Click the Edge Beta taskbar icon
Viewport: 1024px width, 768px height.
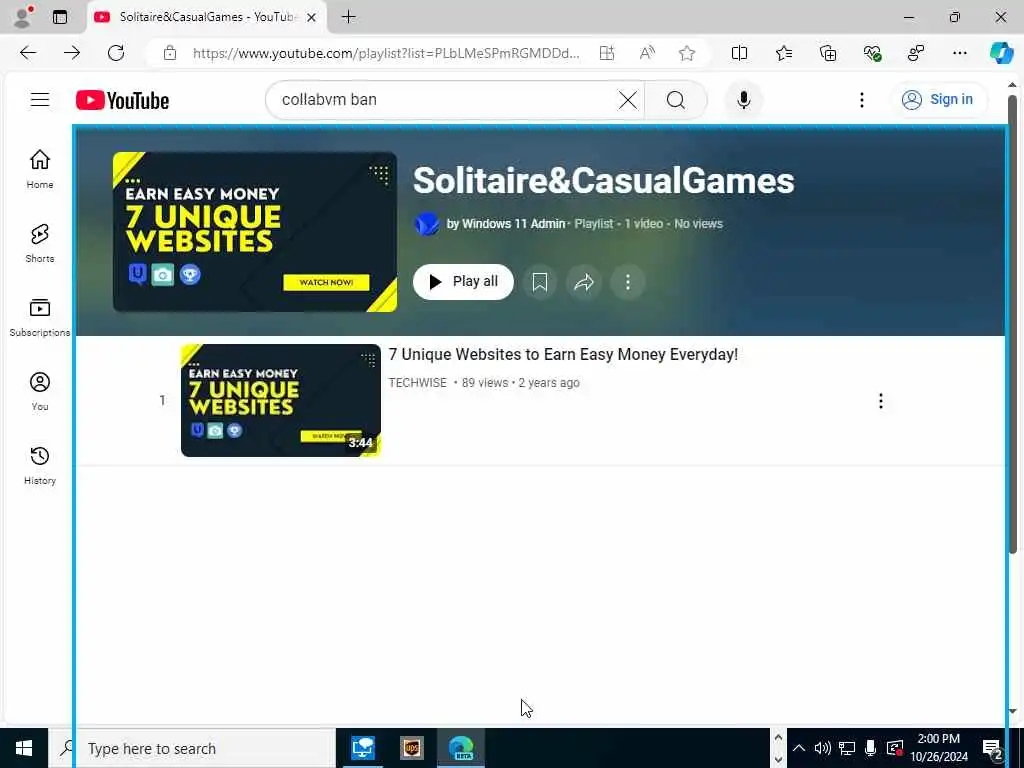click(x=461, y=748)
